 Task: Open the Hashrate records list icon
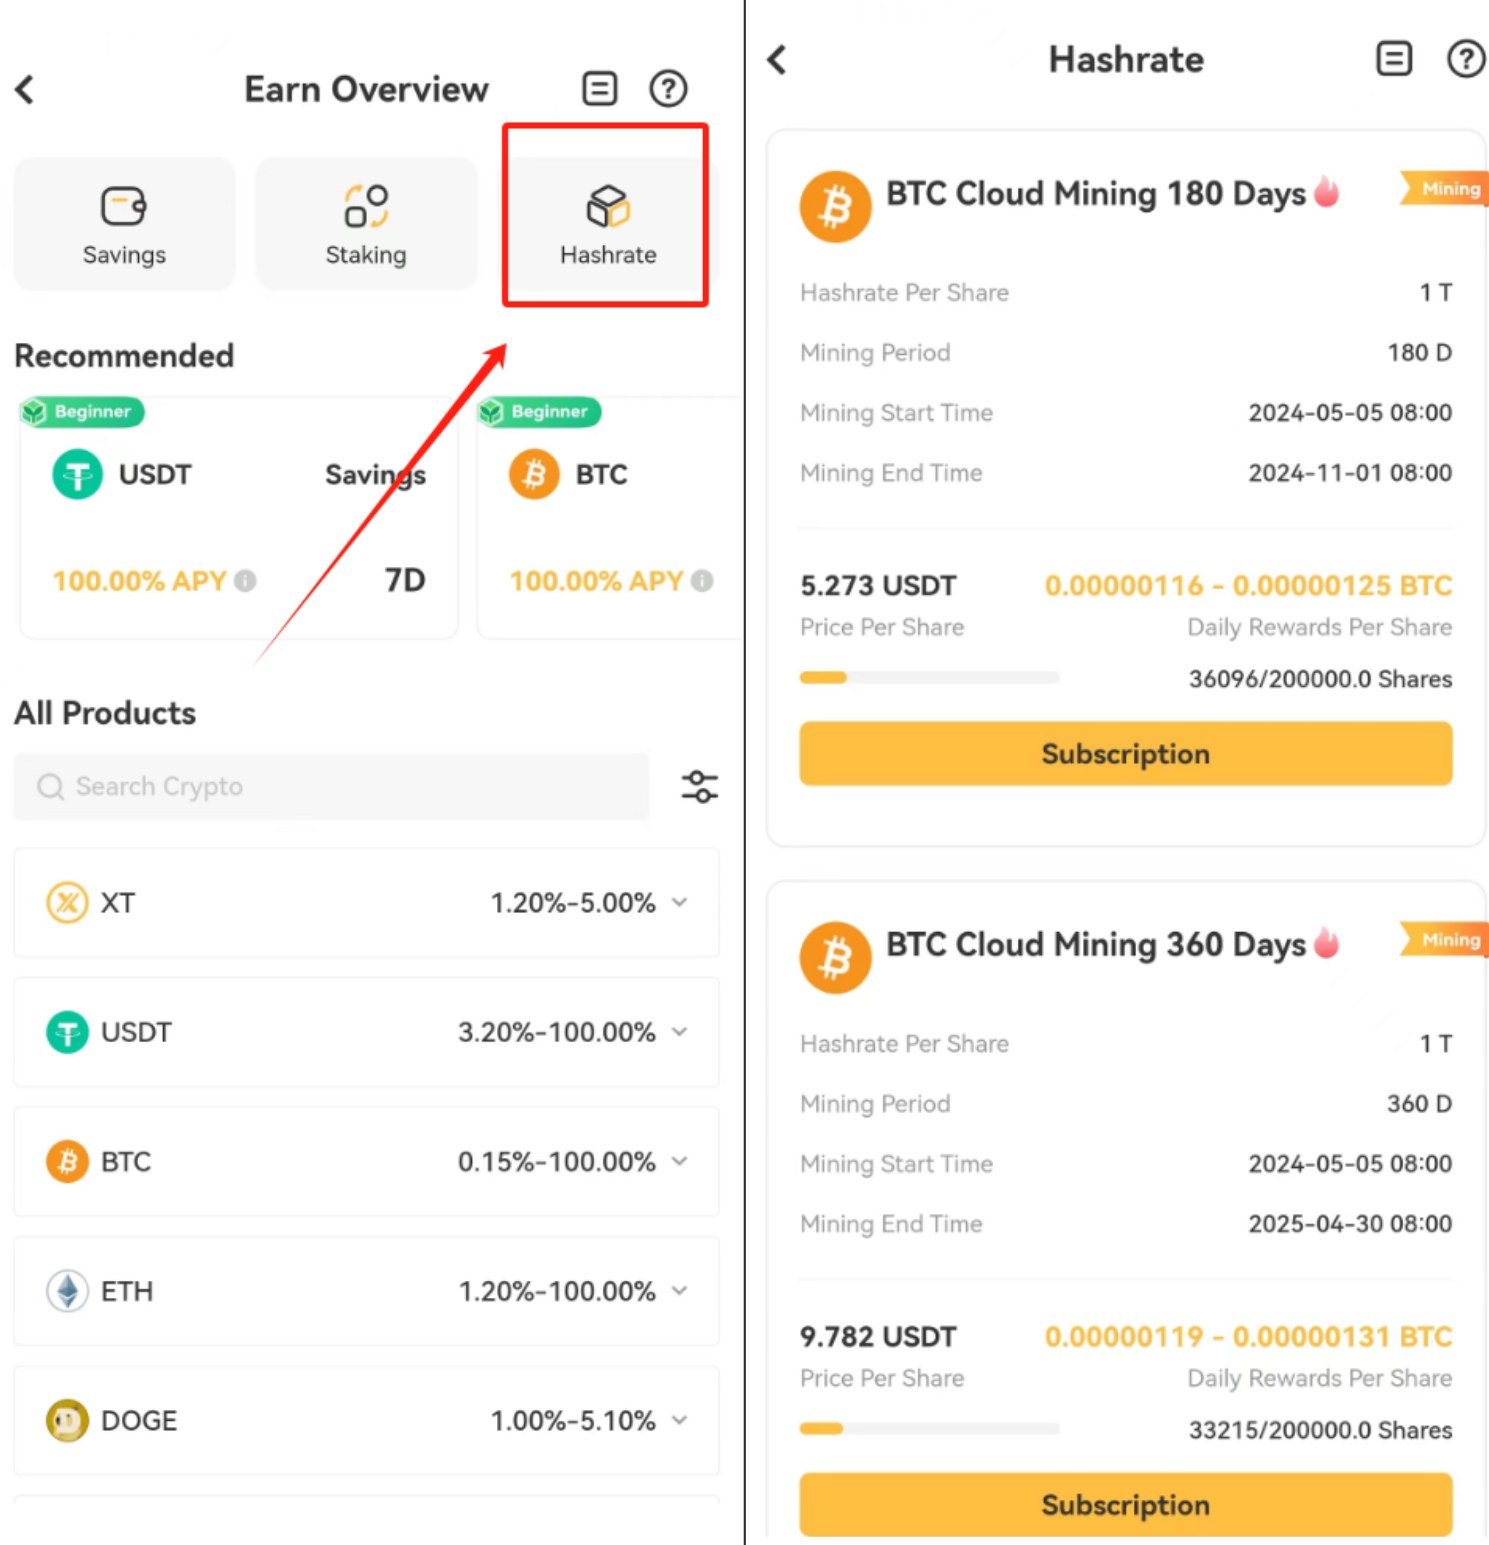click(1394, 59)
